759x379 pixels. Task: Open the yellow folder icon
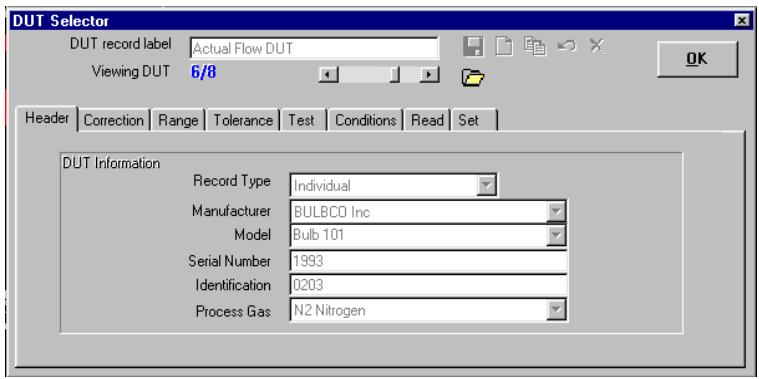472,77
